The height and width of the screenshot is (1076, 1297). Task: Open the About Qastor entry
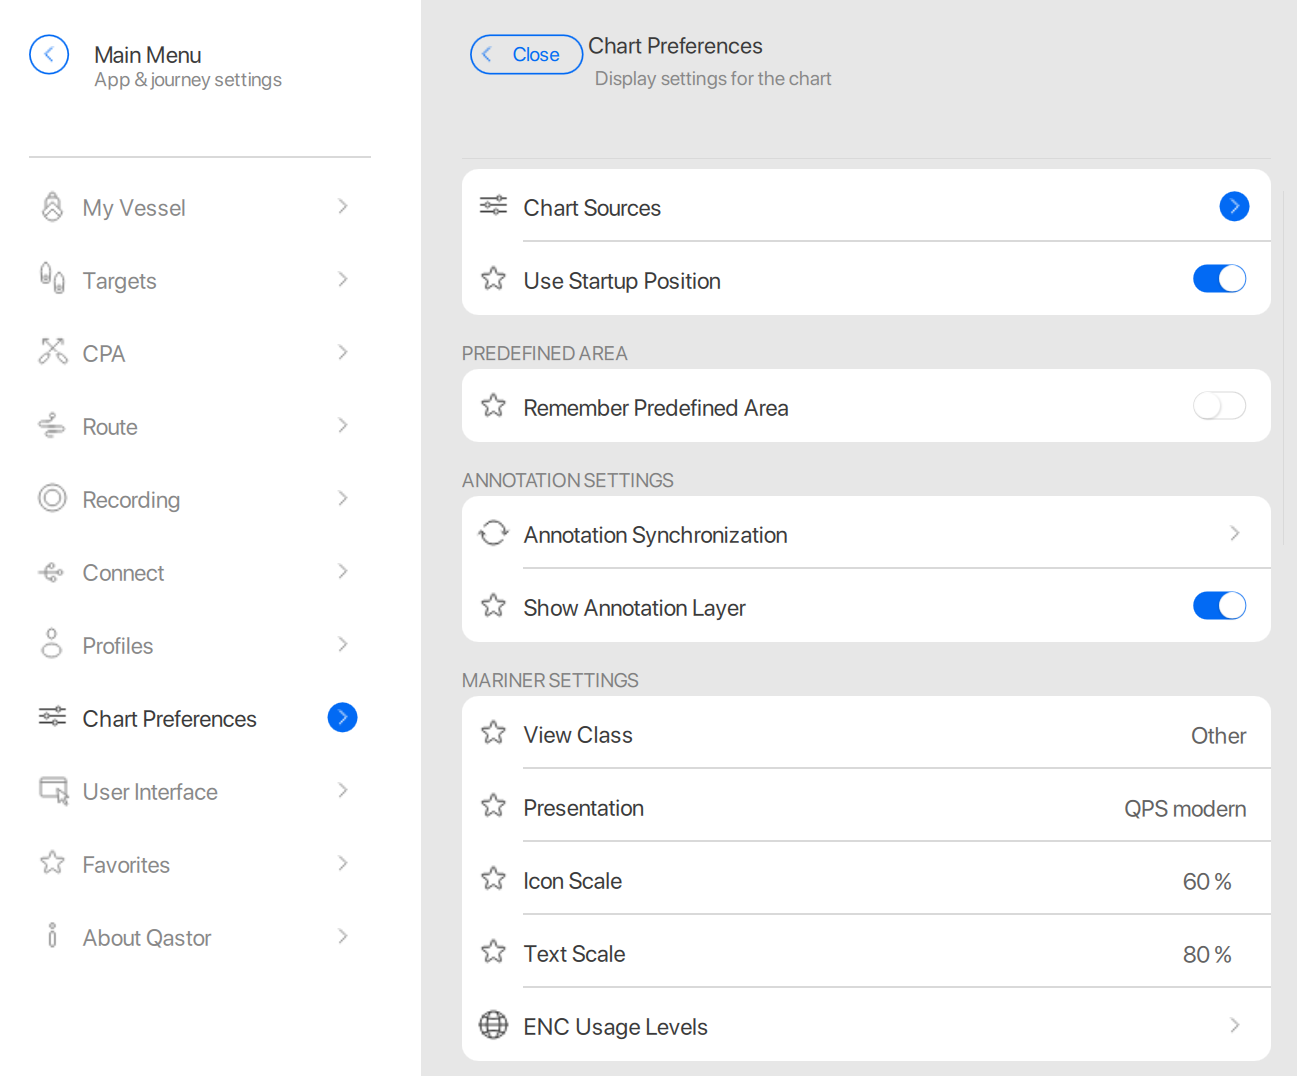(x=147, y=938)
